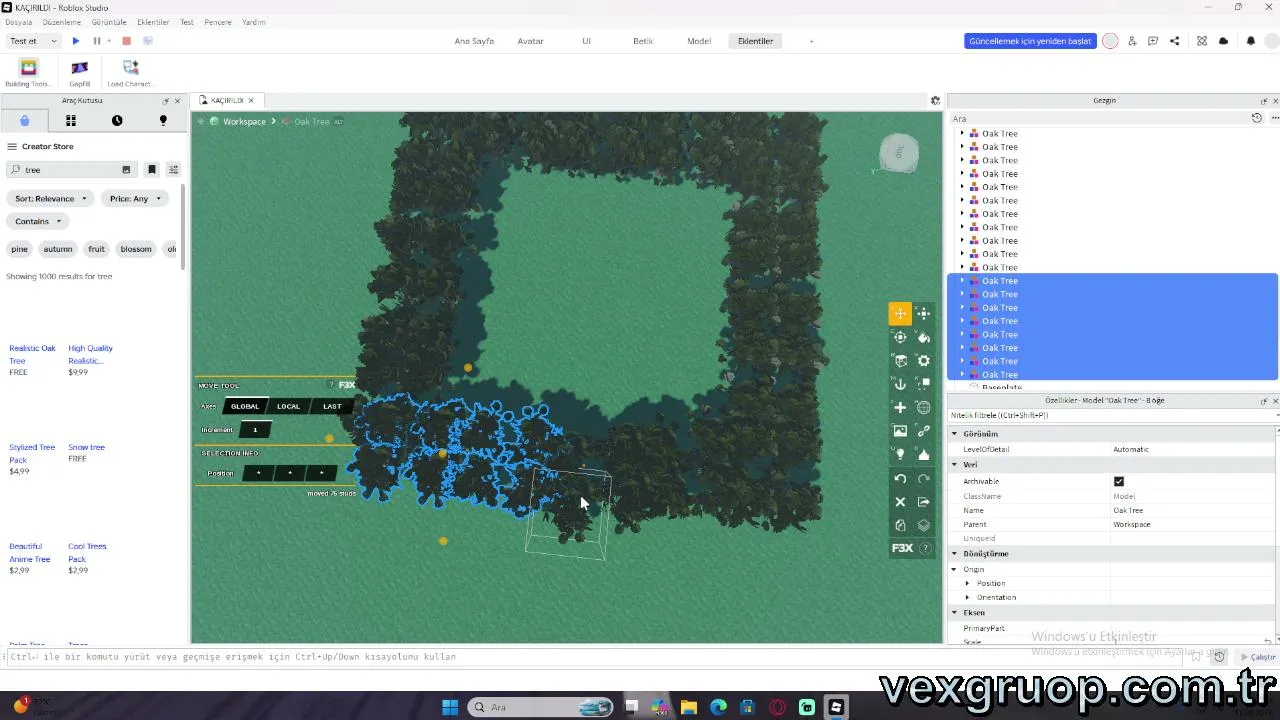Open the Görüntüle menu

[x=109, y=22]
